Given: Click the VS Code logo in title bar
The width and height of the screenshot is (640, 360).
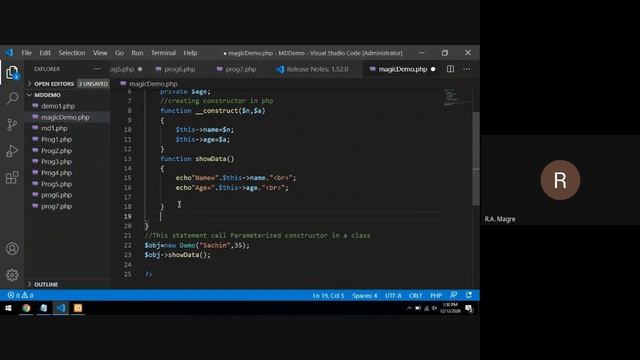Looking at the screenshot, I should point(9,53).
